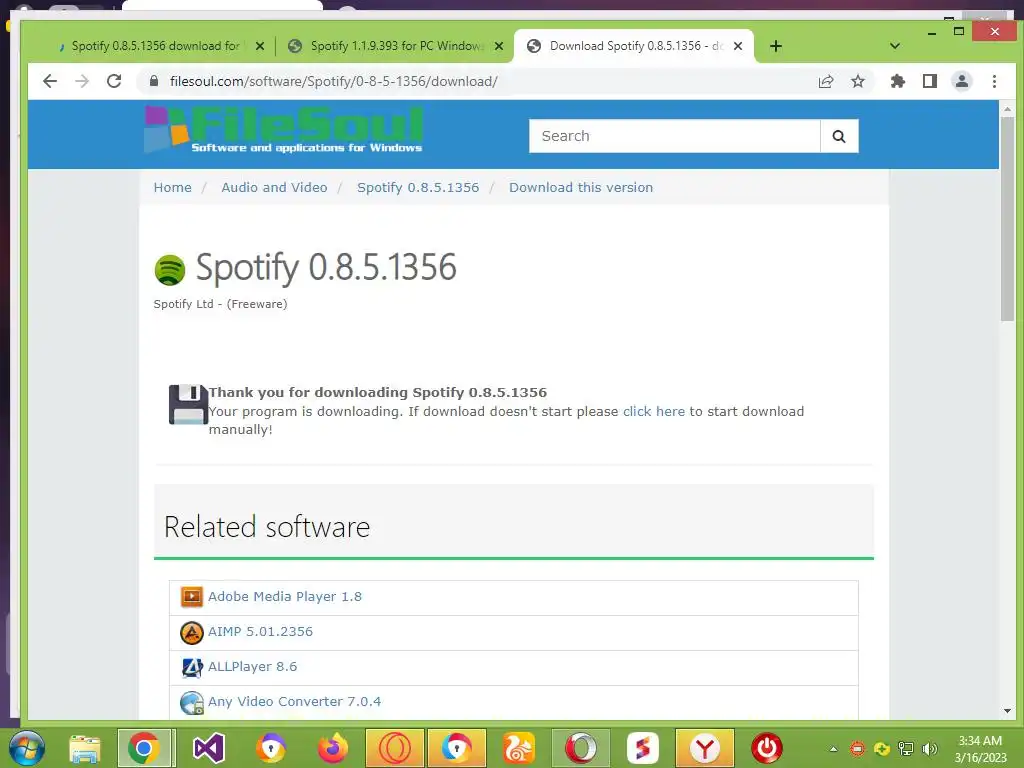The height and width of the screenshot is (768, 1024).
Task: Click the share page icon in address bar
Action: [x=826, y=82]
